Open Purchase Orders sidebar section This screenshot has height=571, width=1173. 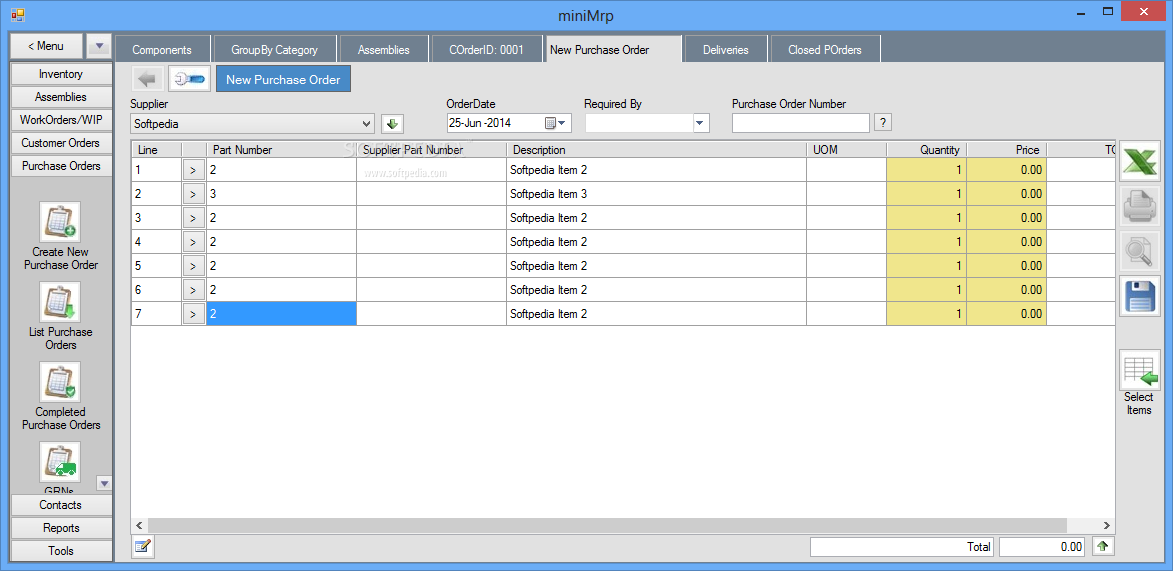pos(61,166)
